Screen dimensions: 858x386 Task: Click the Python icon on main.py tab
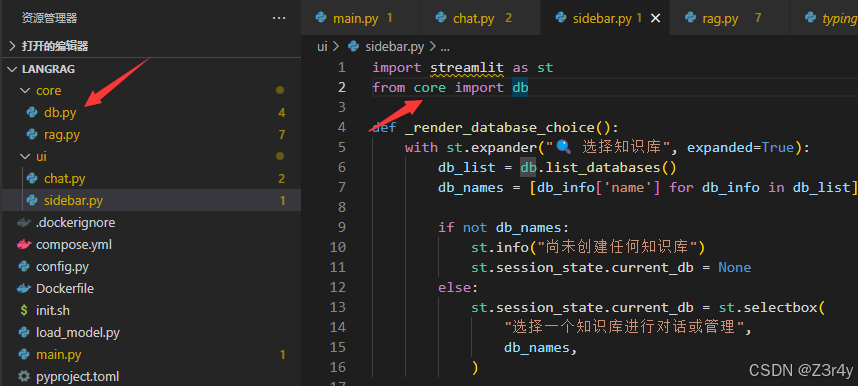coord(321,18)
